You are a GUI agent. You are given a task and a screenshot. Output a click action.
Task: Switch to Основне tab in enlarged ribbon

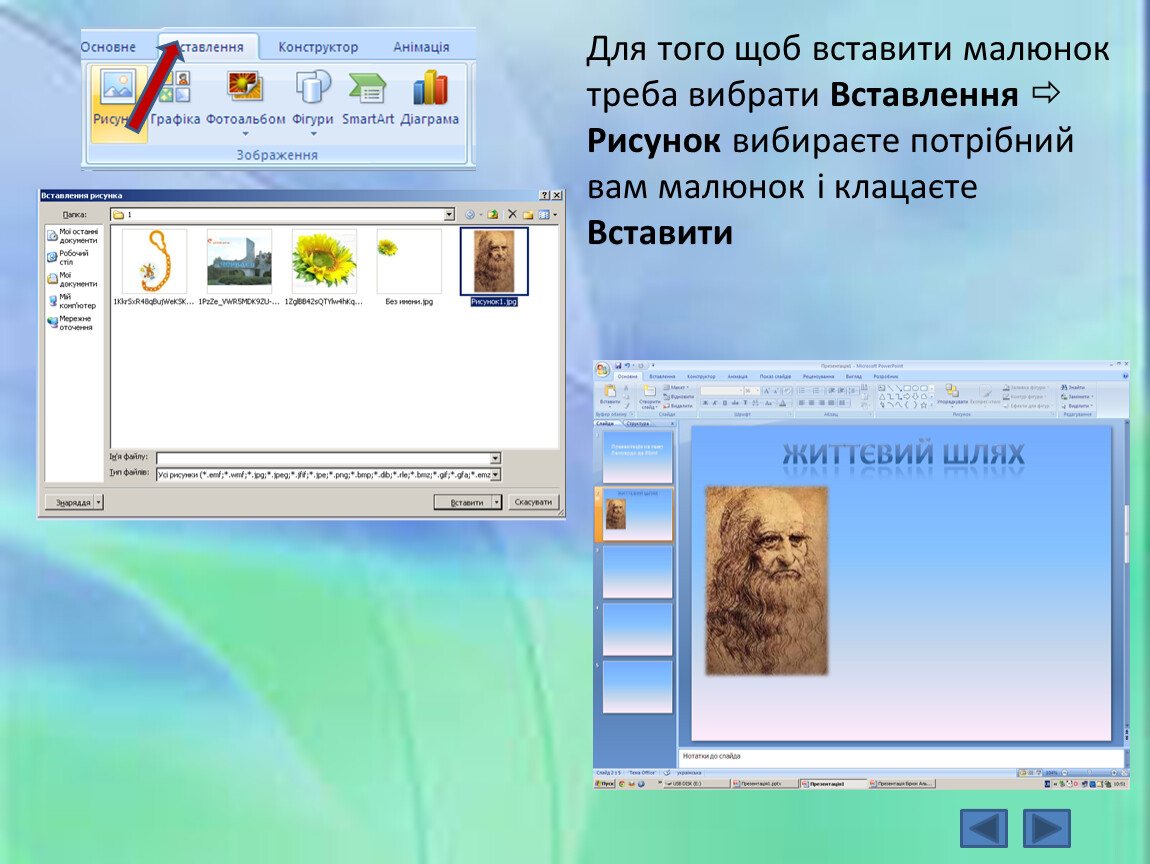coord(109,47)
